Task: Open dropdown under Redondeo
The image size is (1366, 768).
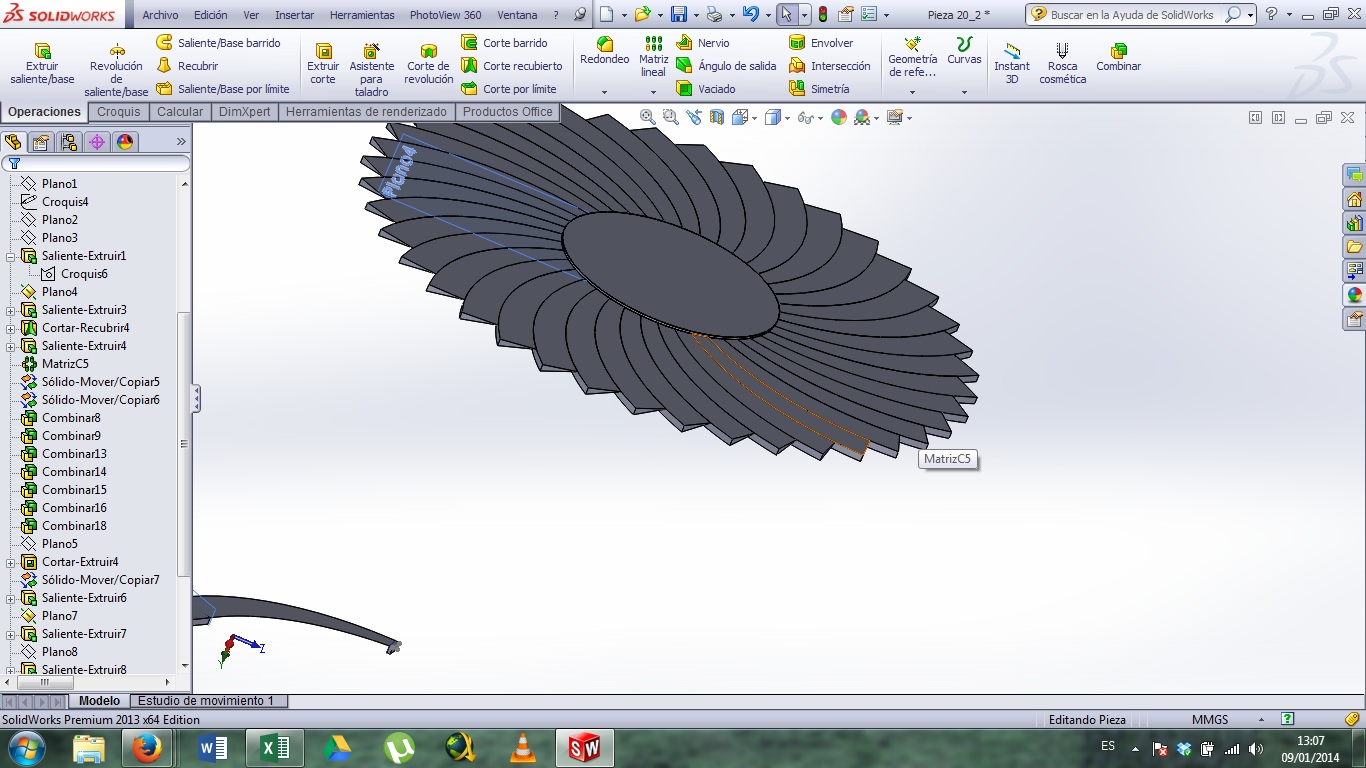Action: [x=605, y=92]
